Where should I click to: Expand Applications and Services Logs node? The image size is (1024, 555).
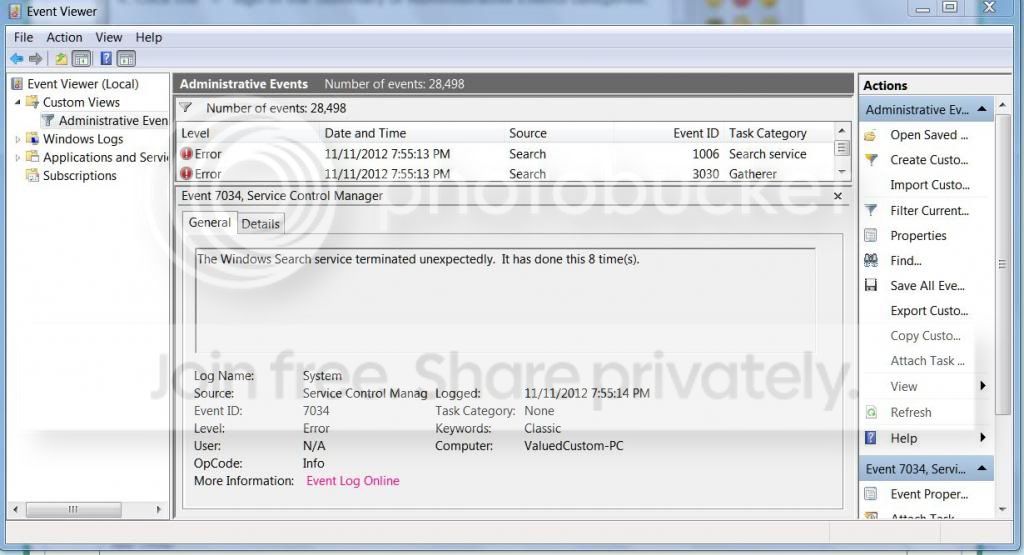click(18, 157)
